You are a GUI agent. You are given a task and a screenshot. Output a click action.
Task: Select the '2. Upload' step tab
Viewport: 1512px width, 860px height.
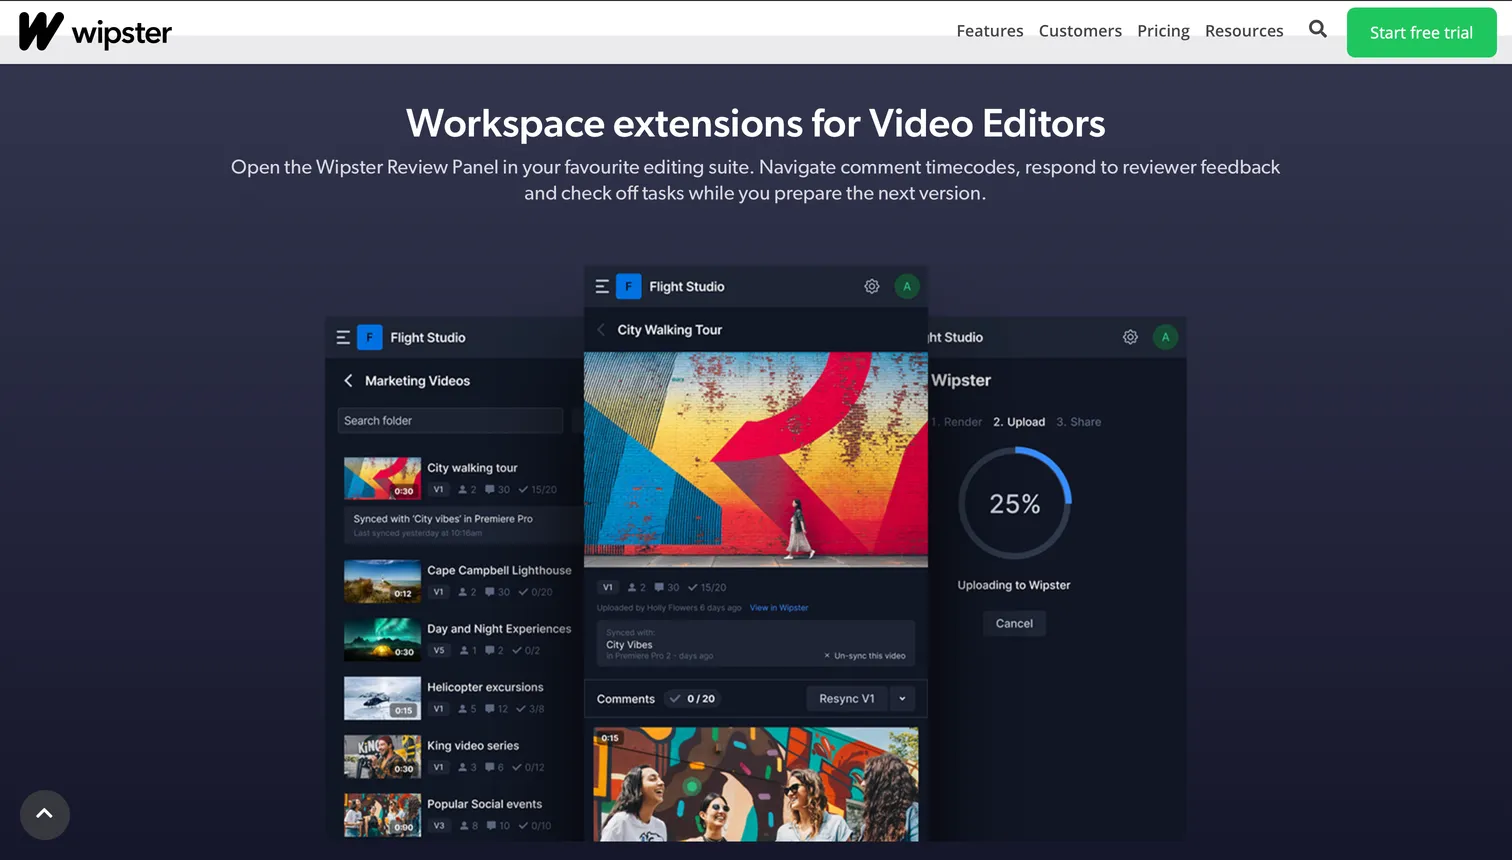1020,421
